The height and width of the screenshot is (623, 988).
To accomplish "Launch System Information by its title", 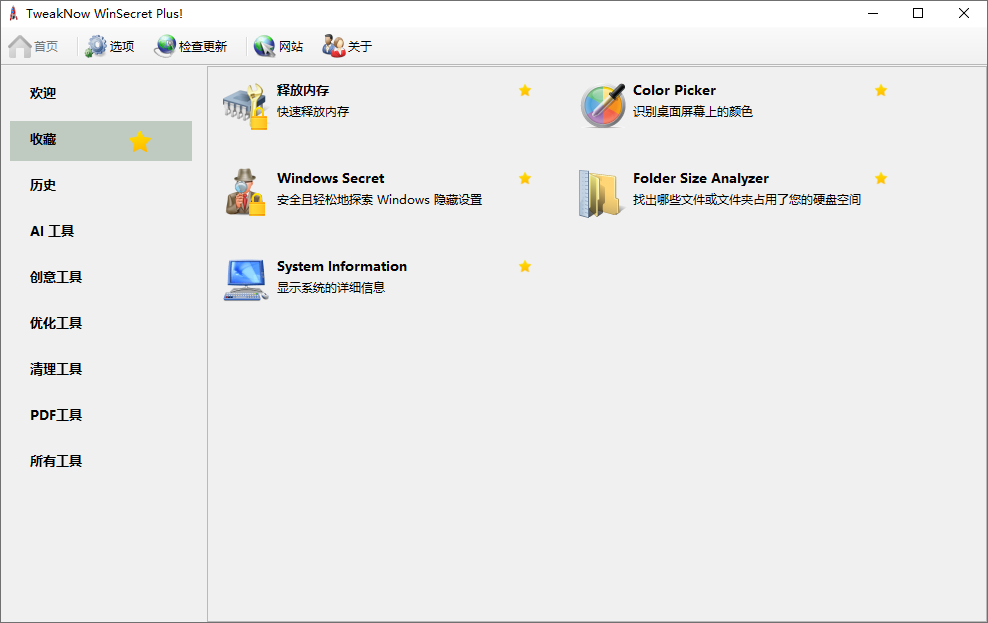I will (342, 266).
